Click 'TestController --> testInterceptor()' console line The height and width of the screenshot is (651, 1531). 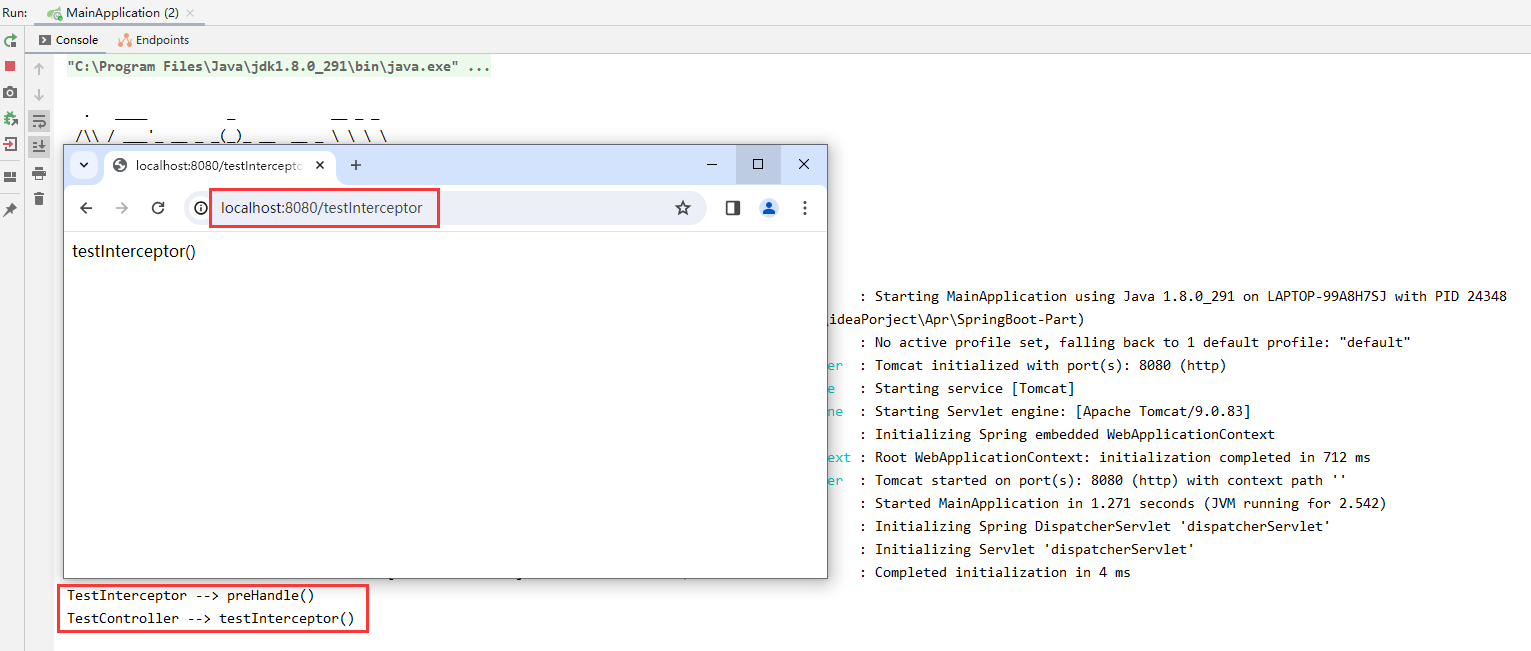pos(210,619)
